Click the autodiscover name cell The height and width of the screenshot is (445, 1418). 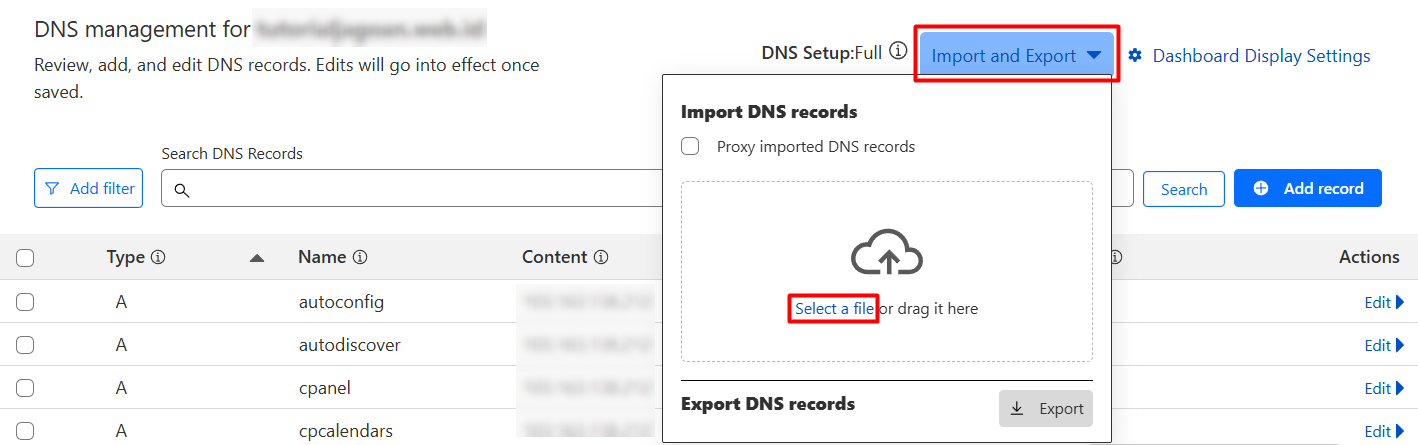click(x=349, y=345)
